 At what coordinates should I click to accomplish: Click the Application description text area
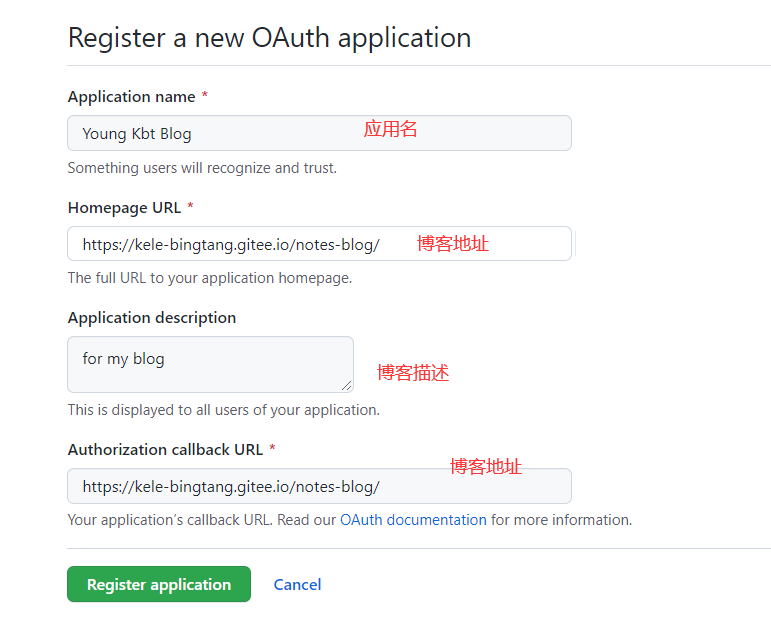[210, 364]
